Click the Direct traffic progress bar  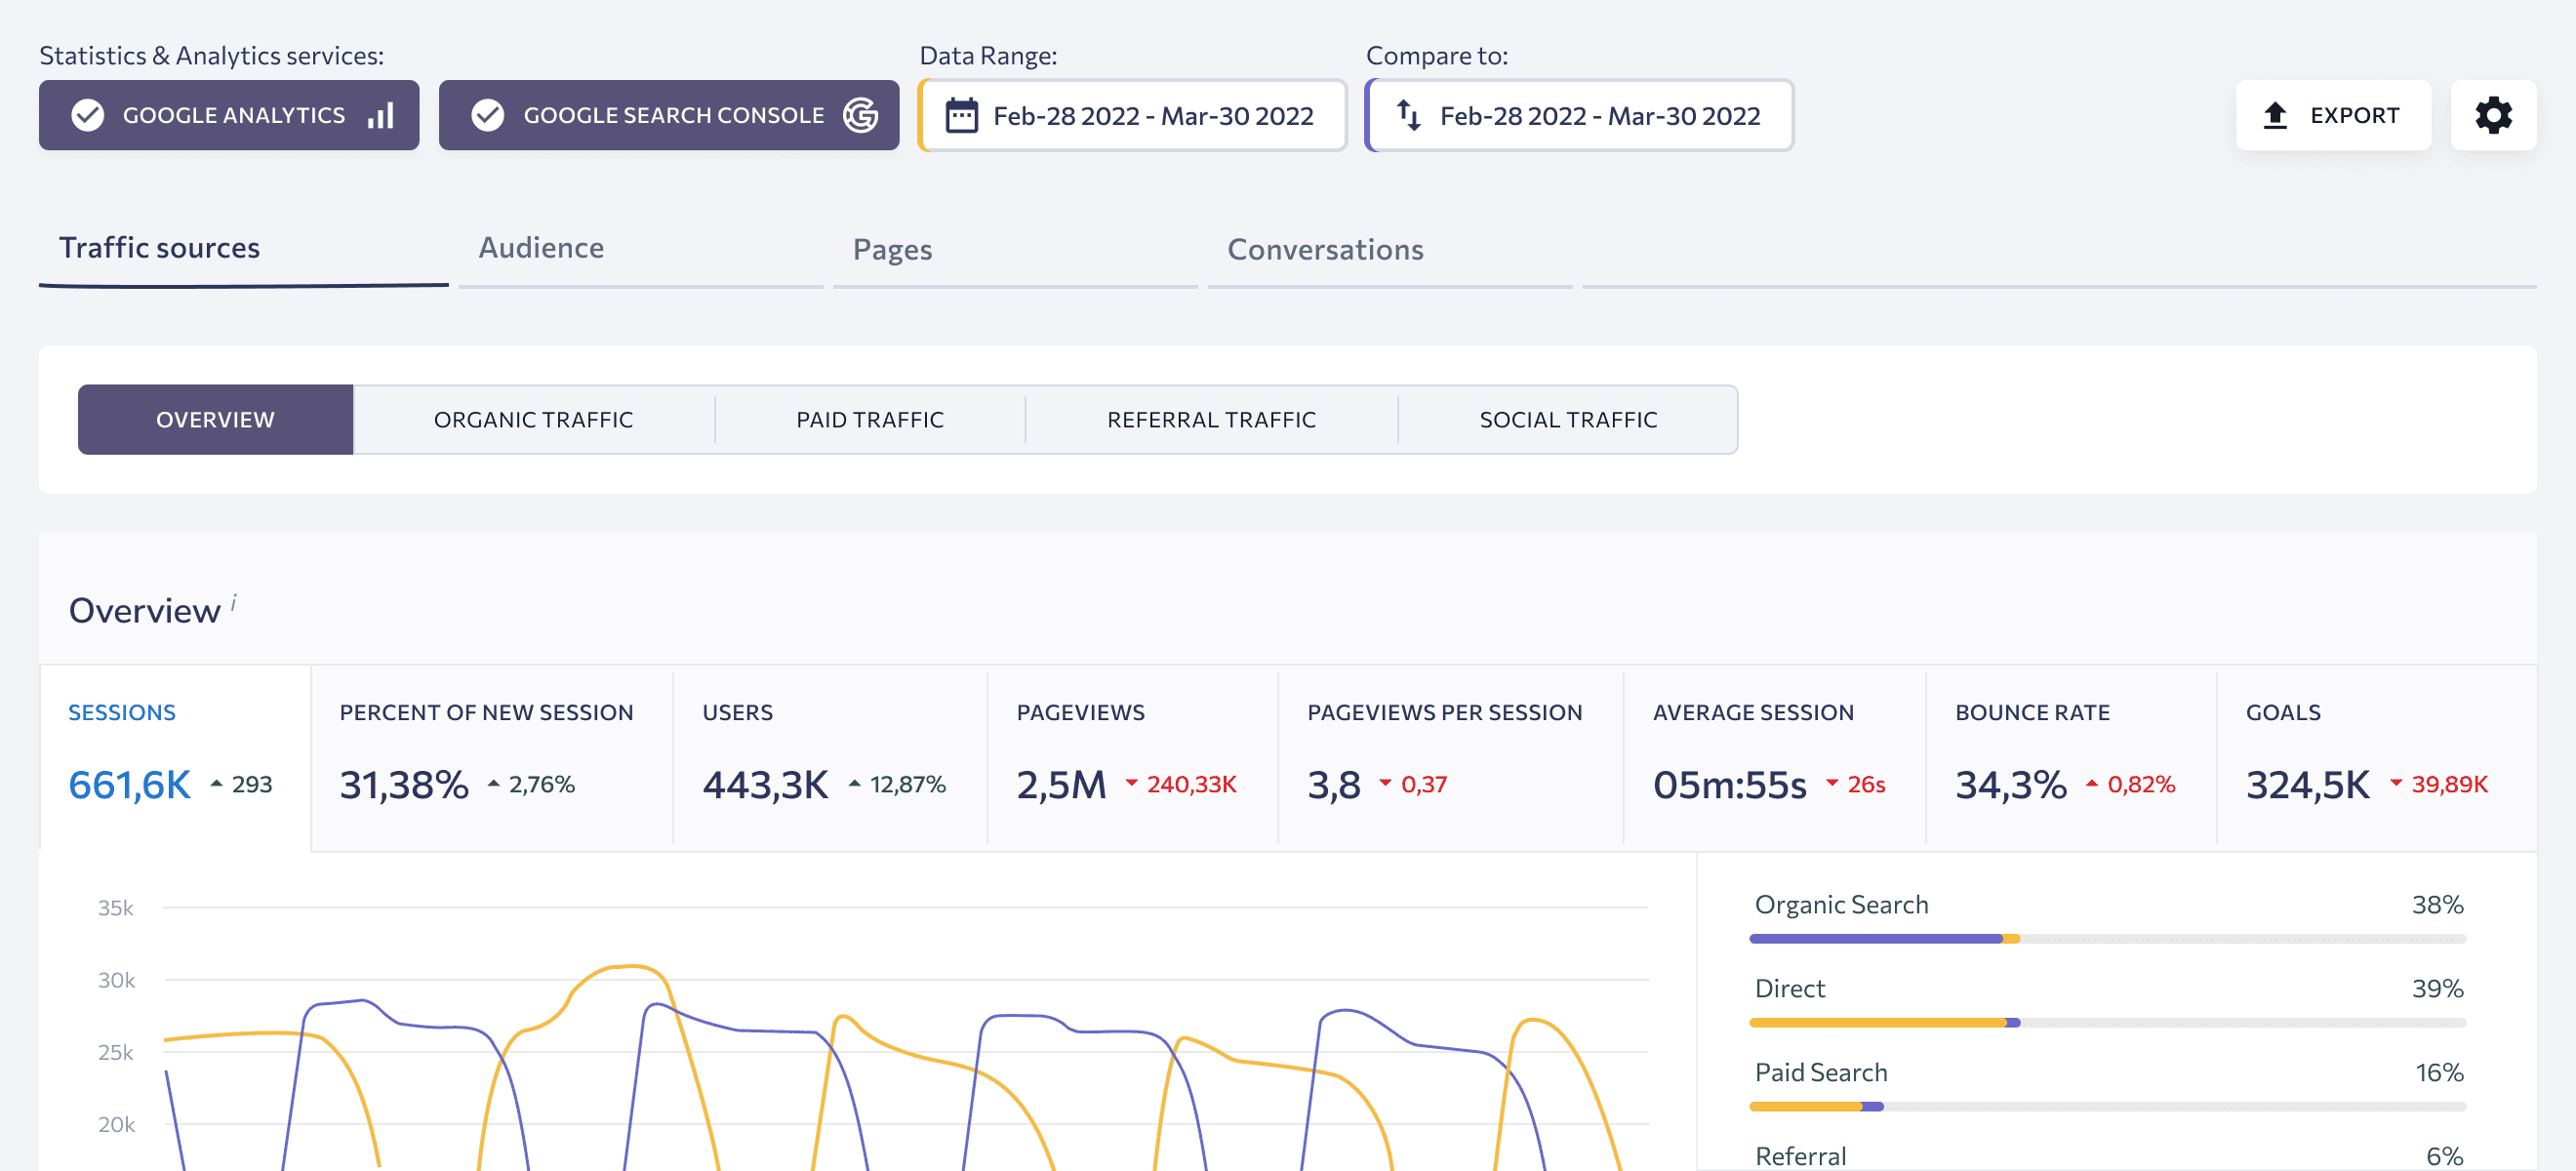[2107, 1023]
